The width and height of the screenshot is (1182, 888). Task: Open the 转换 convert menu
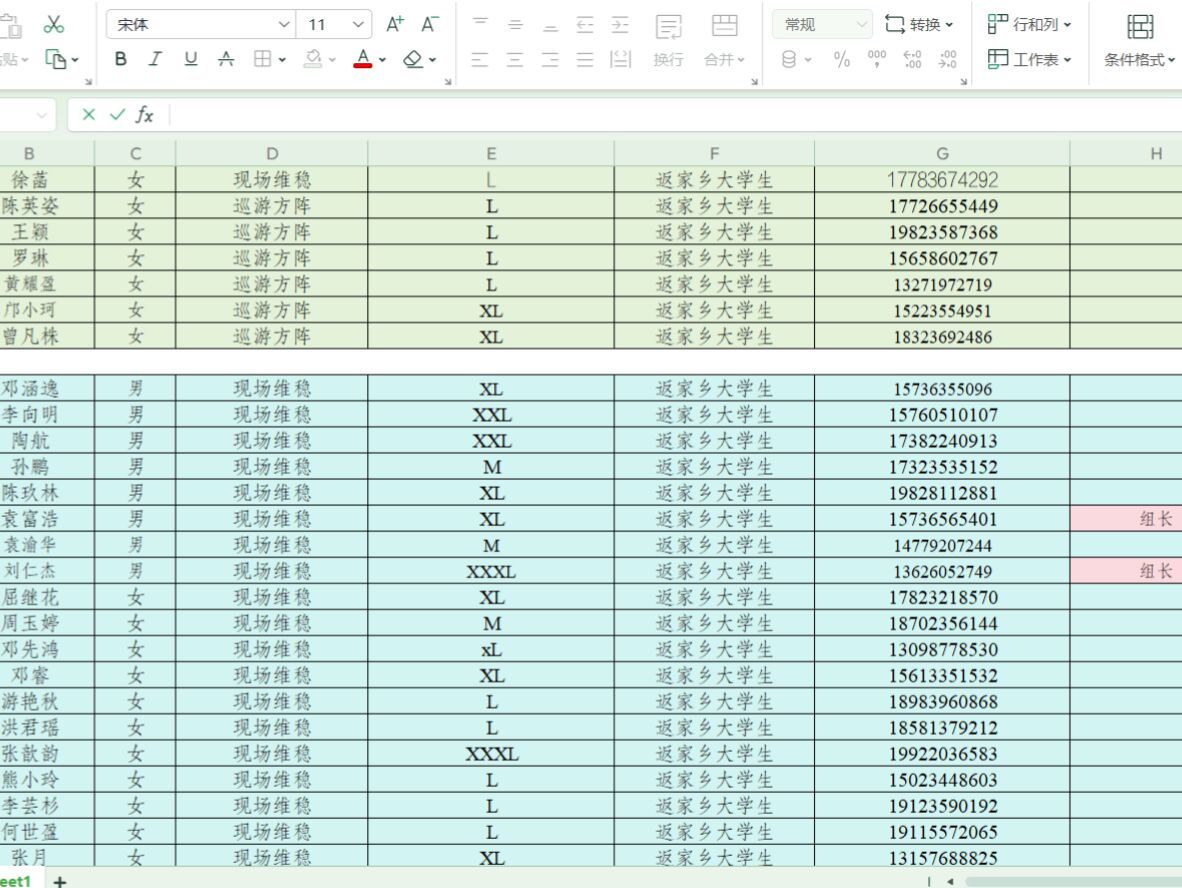(x=919, y=24)
